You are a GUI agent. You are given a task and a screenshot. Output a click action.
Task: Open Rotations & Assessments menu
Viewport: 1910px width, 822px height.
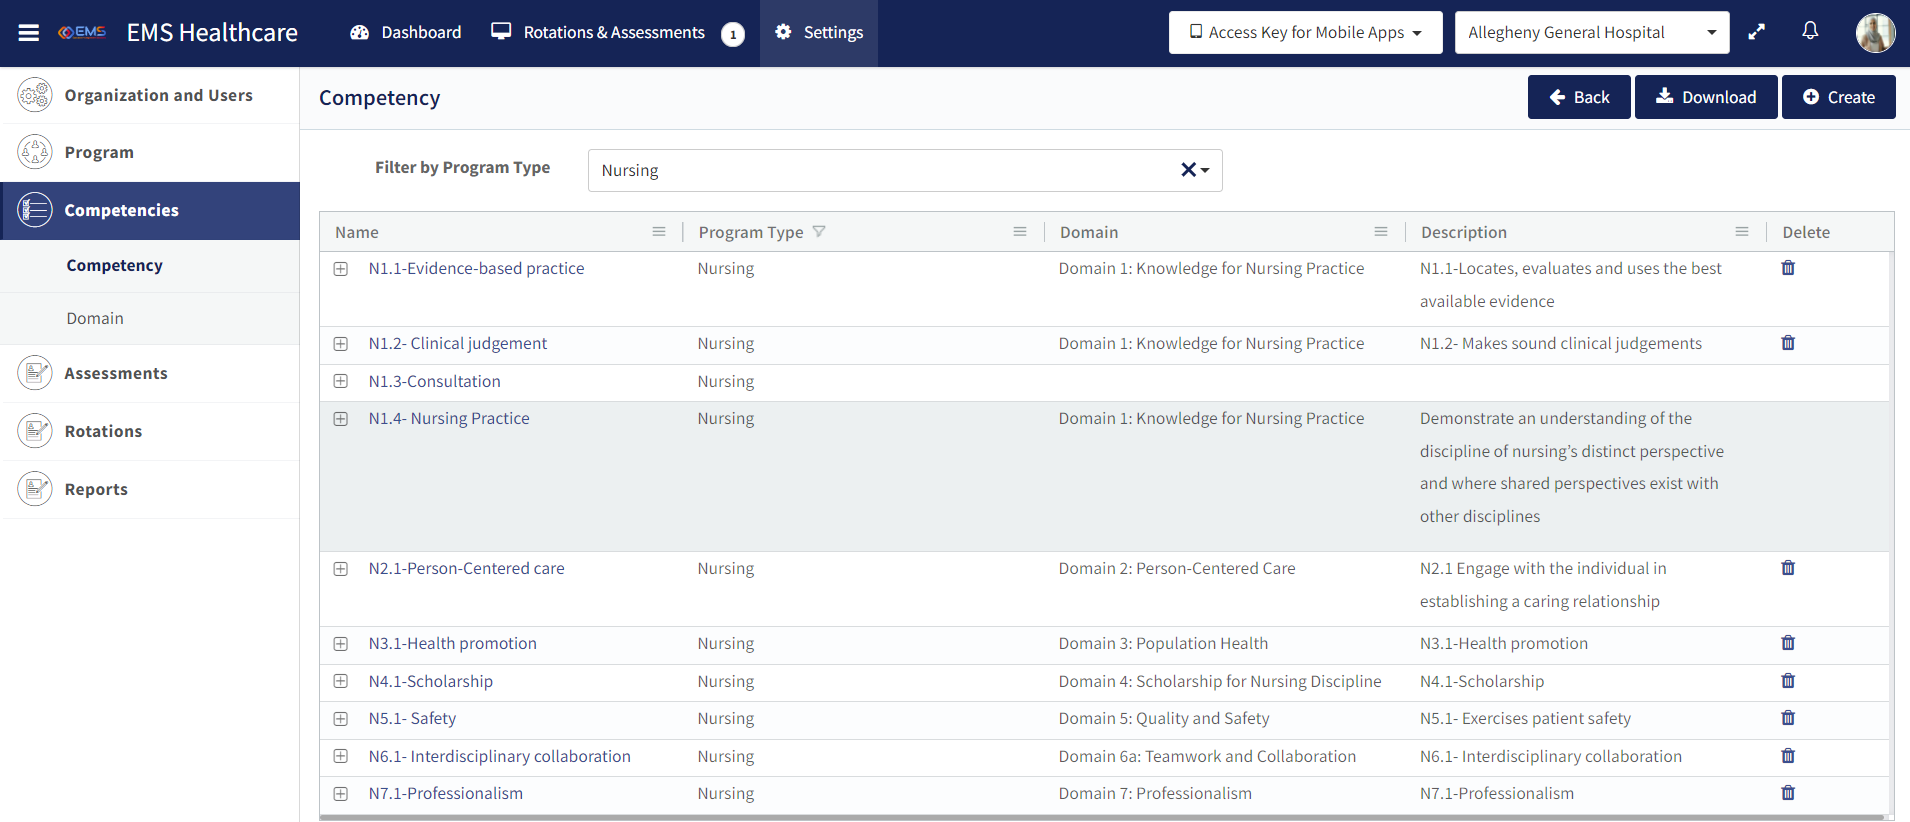613,33
